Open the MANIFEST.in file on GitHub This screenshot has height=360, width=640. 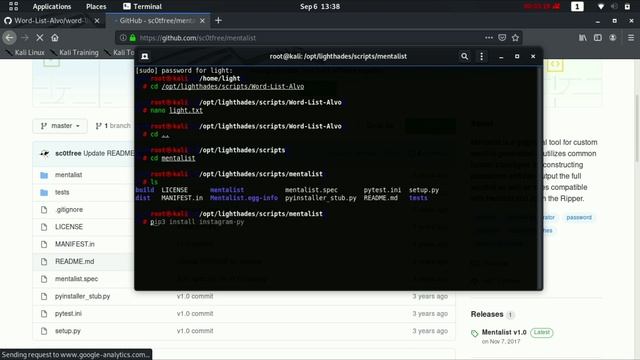(x=75, y=244)
